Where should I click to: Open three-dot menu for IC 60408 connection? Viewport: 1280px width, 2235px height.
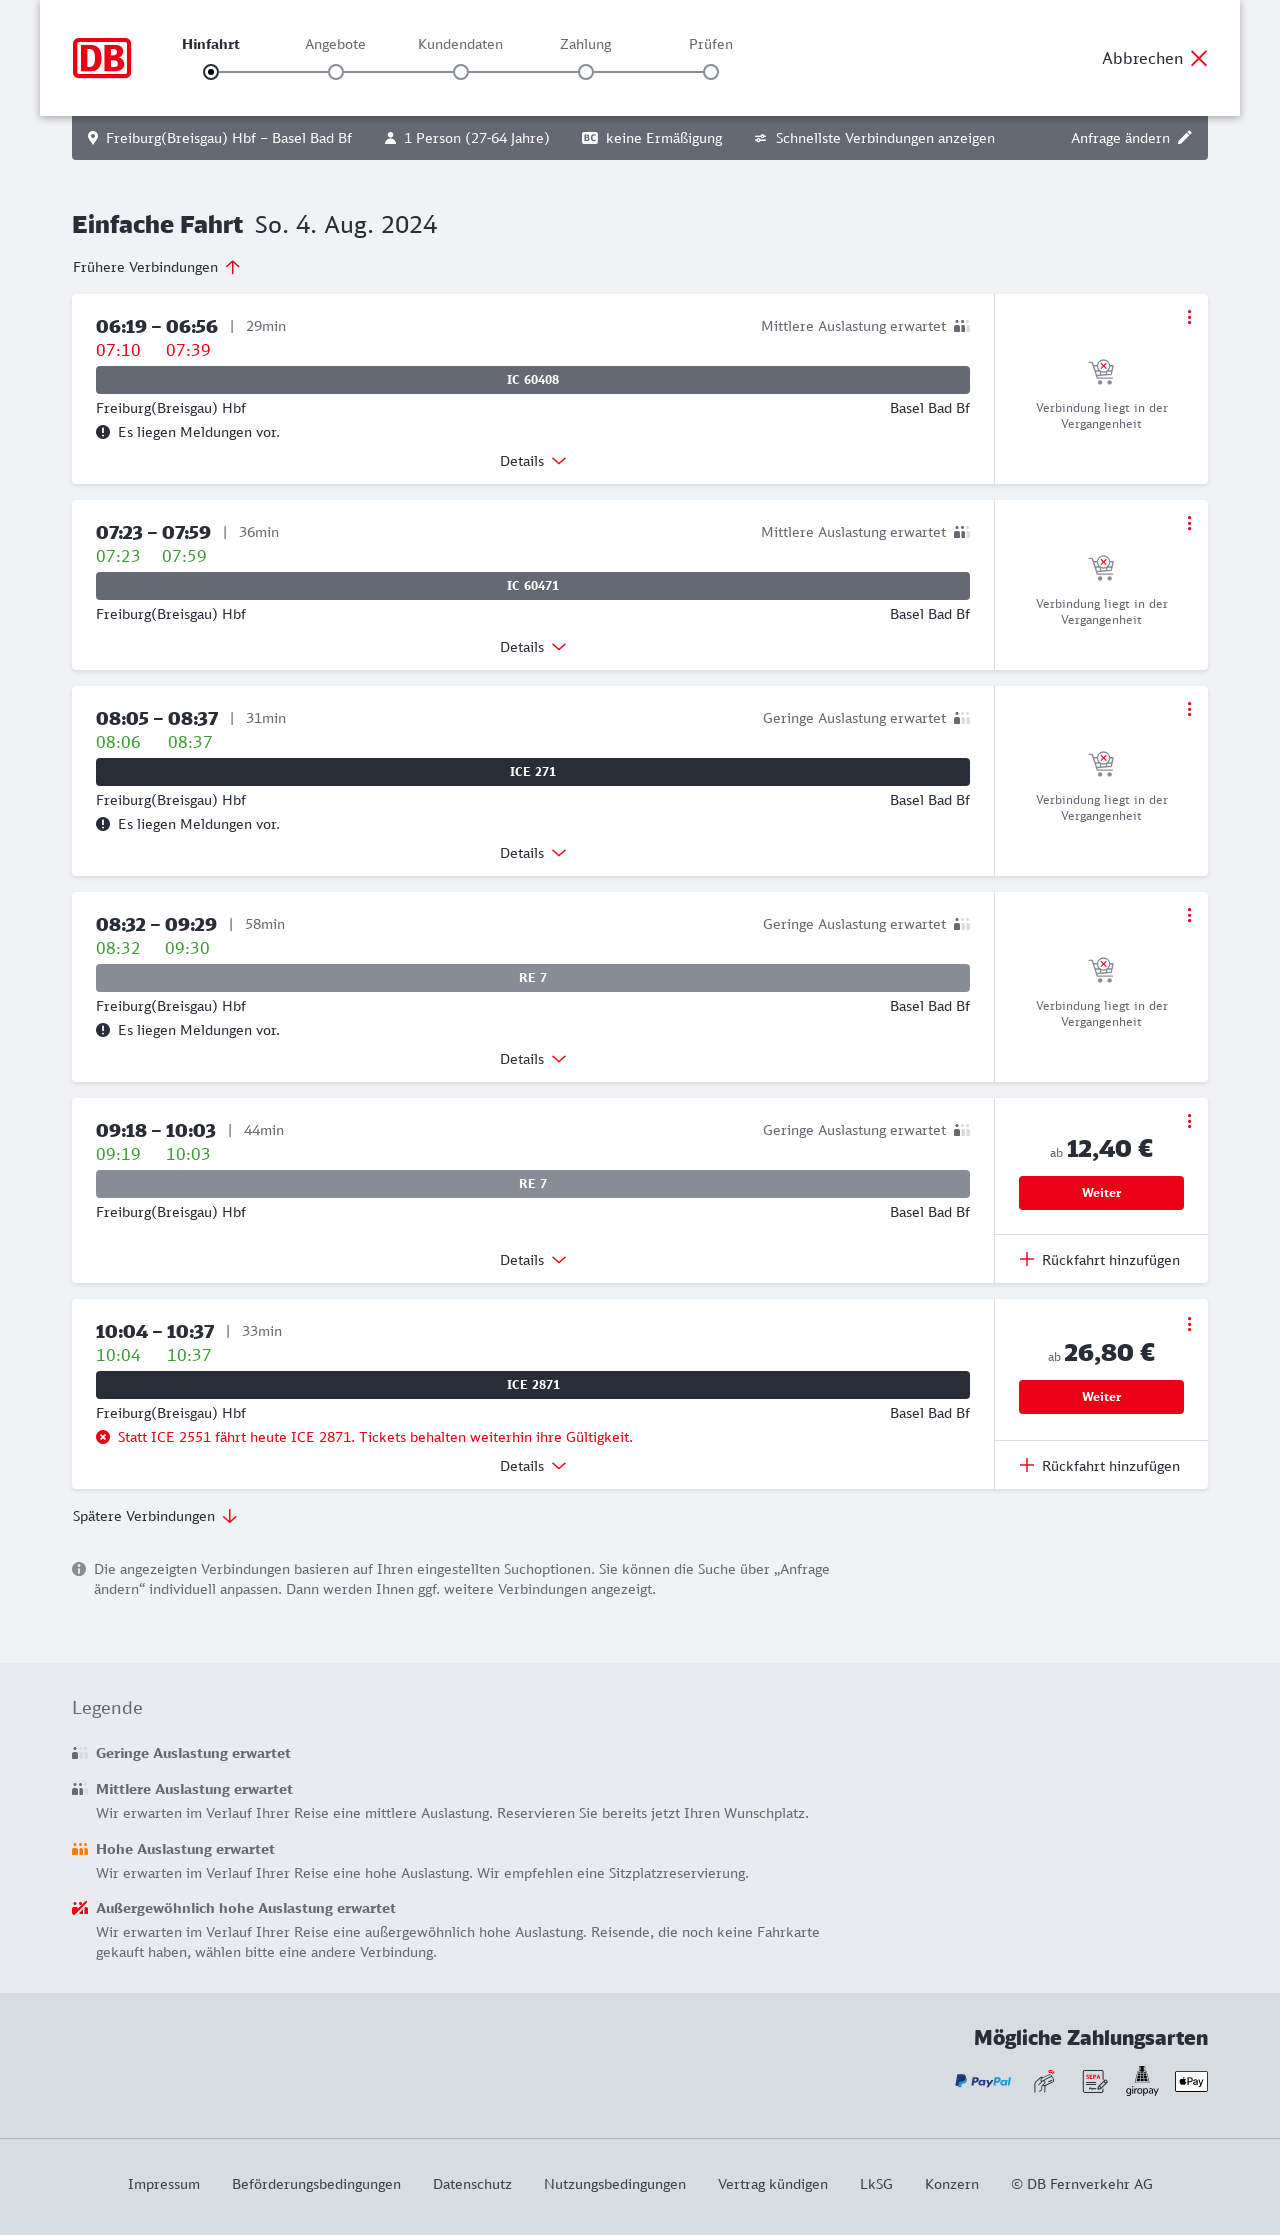coord(1189,317)
